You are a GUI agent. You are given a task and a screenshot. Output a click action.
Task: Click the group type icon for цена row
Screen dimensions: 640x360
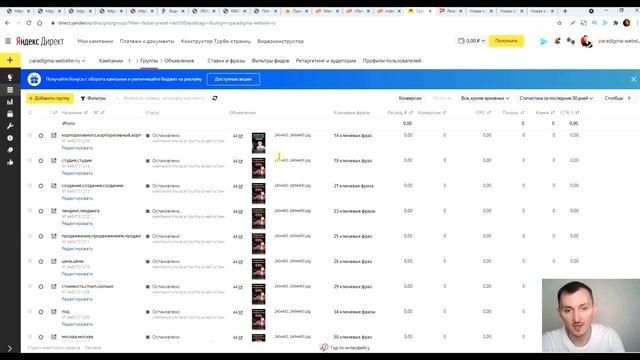point(53,261)
